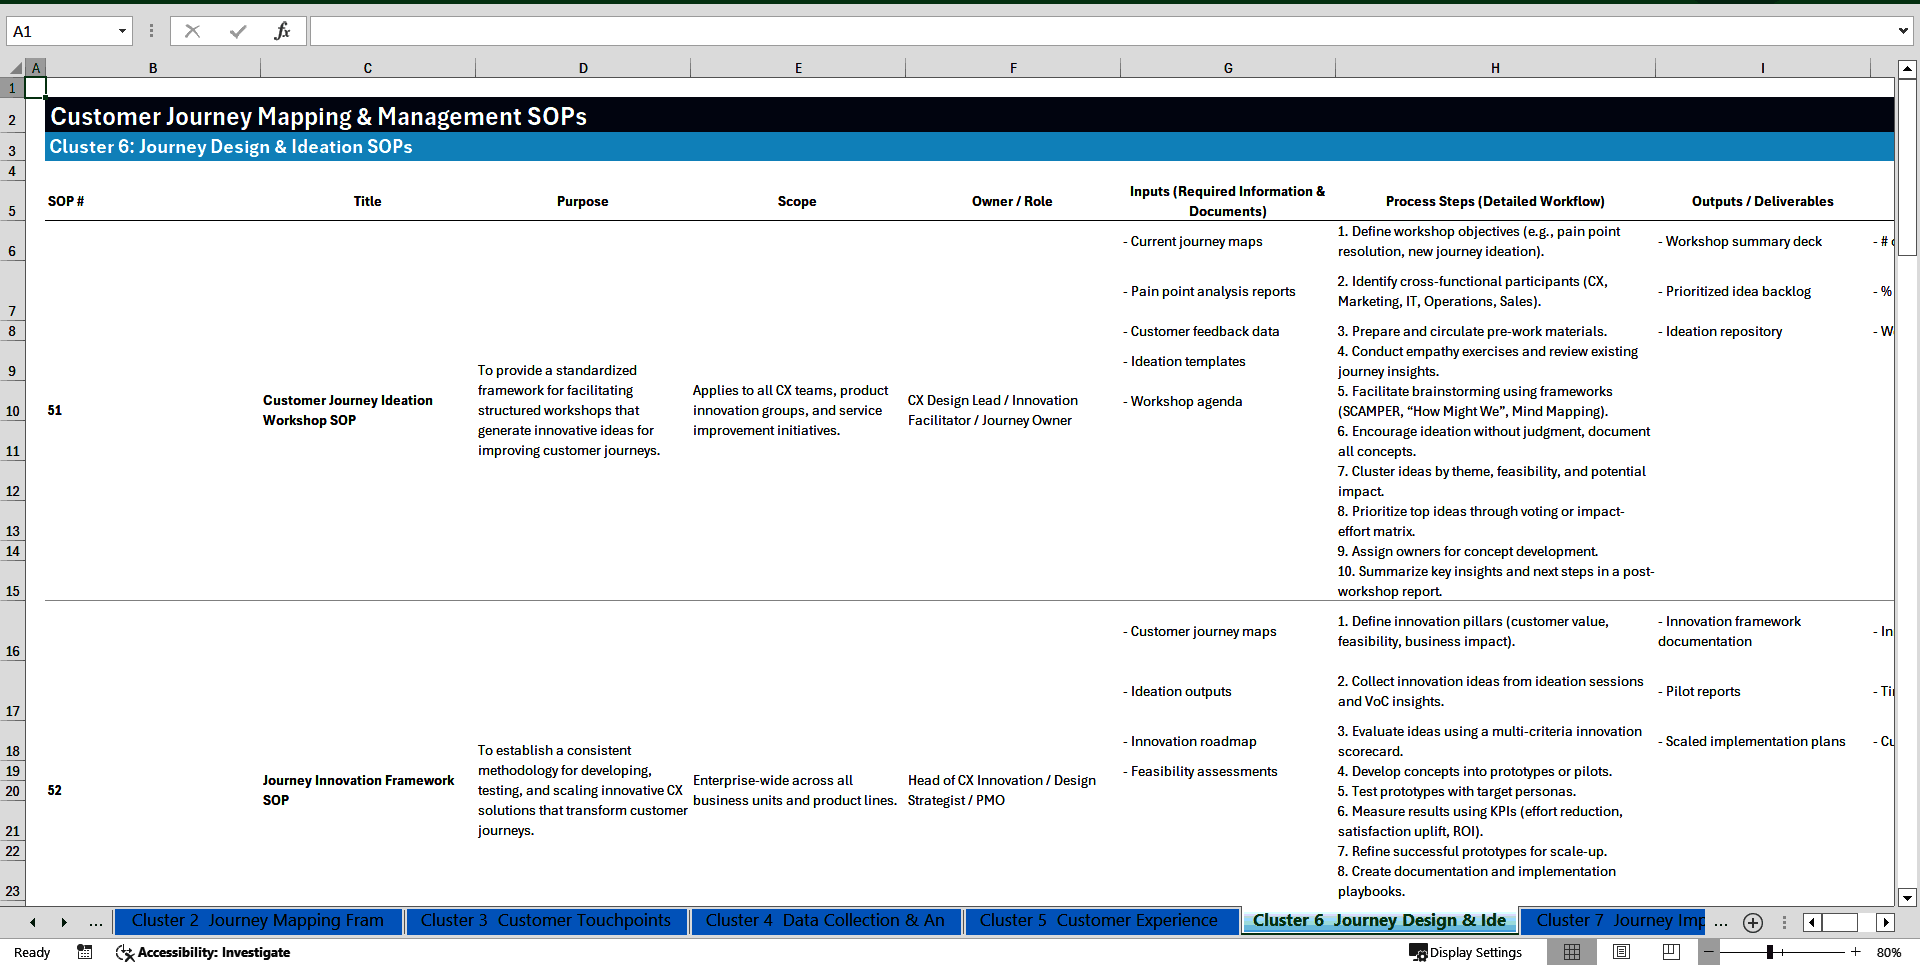Click the left sheet-scroll arrow near the tabs
1920x966 pixels.
point(32,922)
